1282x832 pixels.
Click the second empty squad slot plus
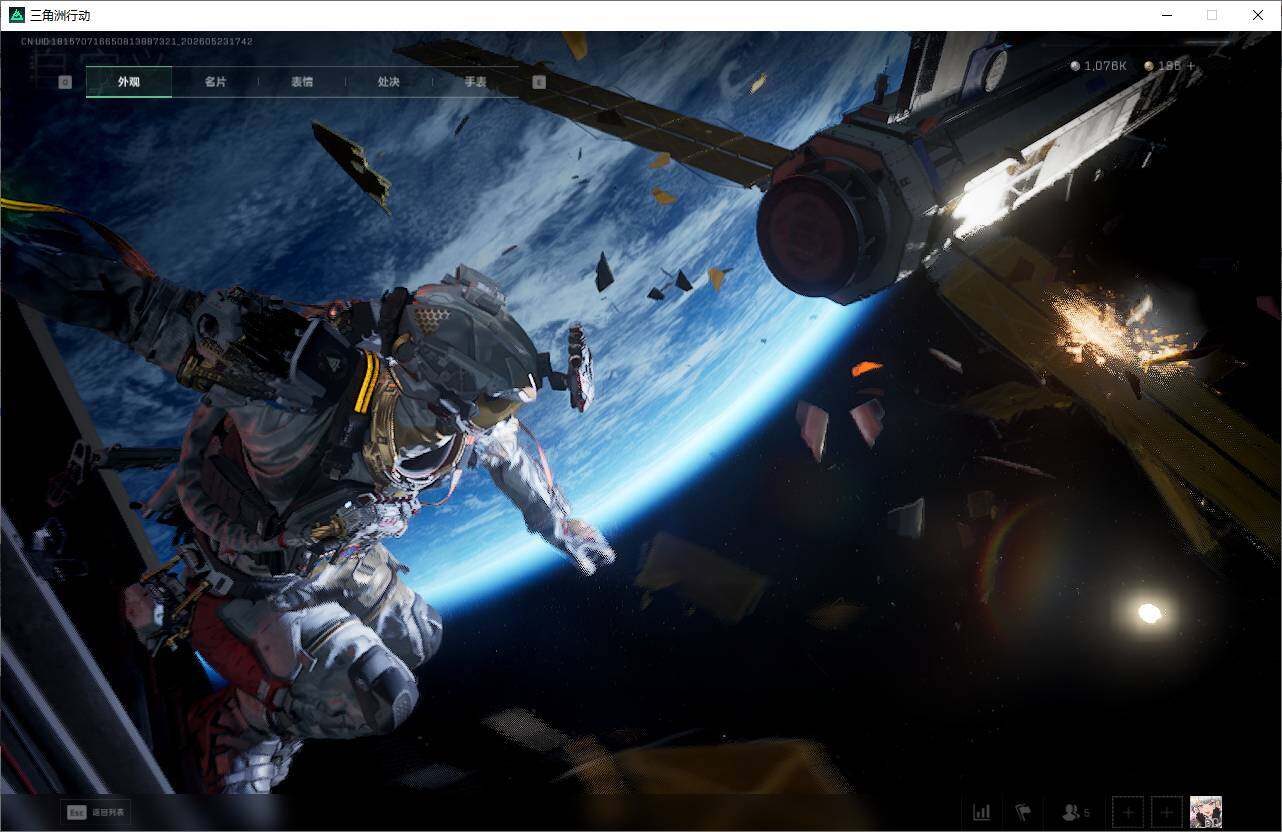click(x=1167, y=812)
